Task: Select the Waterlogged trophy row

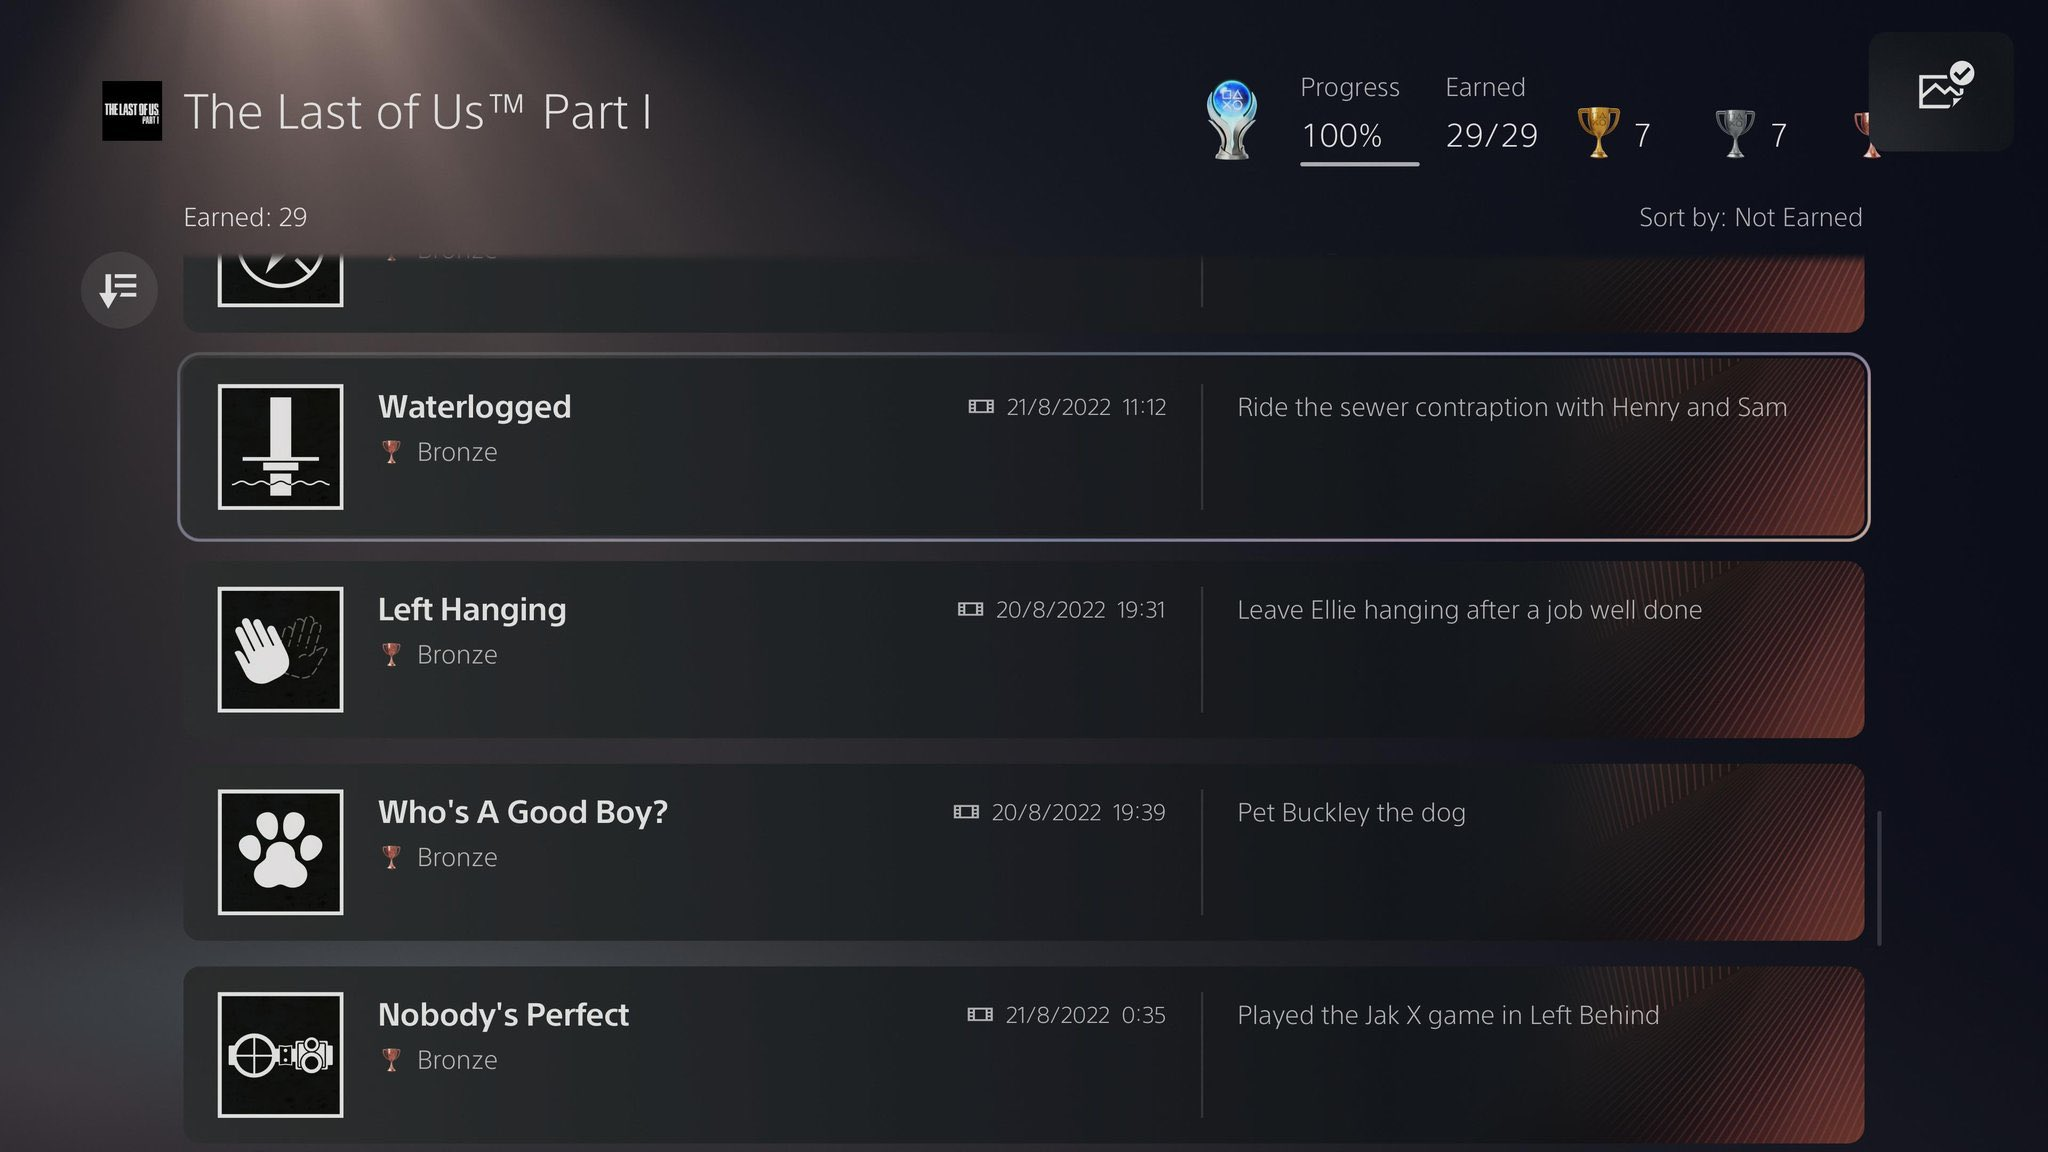Action: pyautogui.click(x=1024, y=447)
